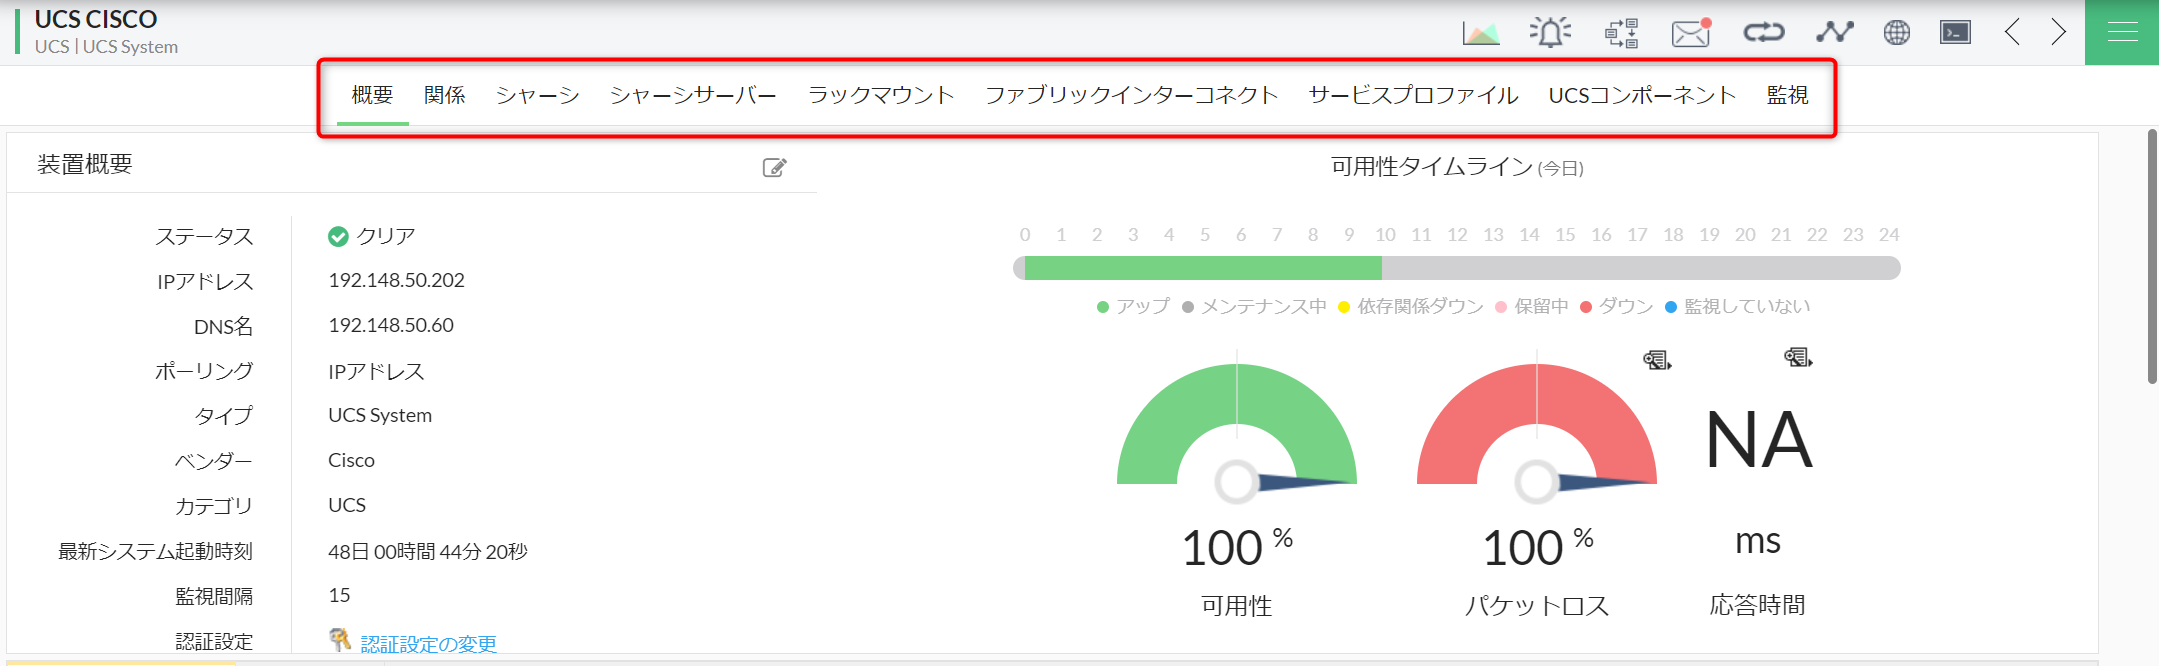Click the green availability timeline bar
The height and width of the screenshot is (666, 2159).
[x=1202, y=268]
